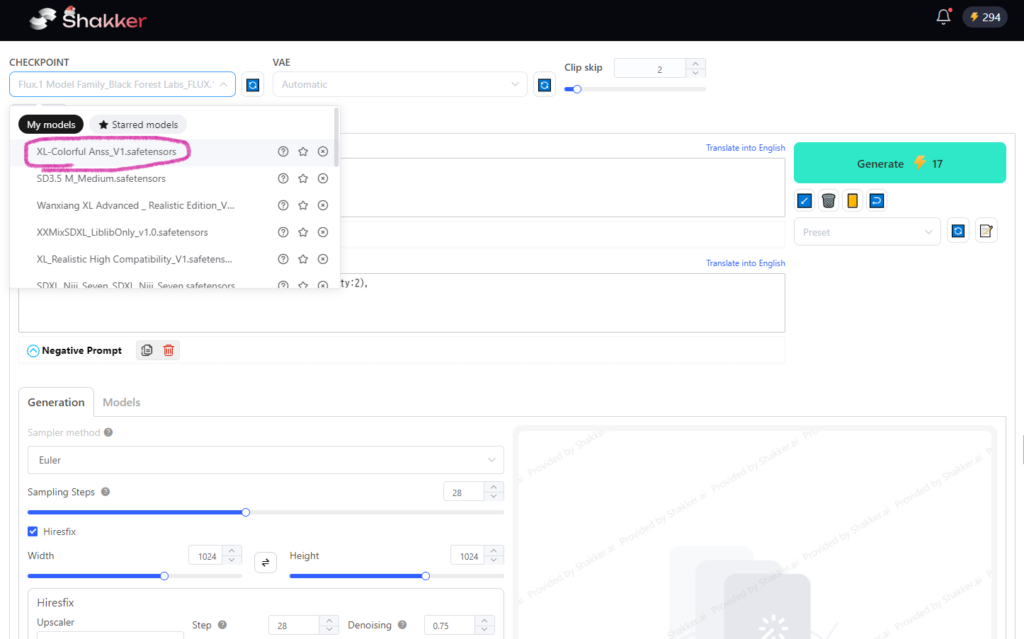
Task: Click the Sampling Steps slider handle
Action: click(246, 512)
